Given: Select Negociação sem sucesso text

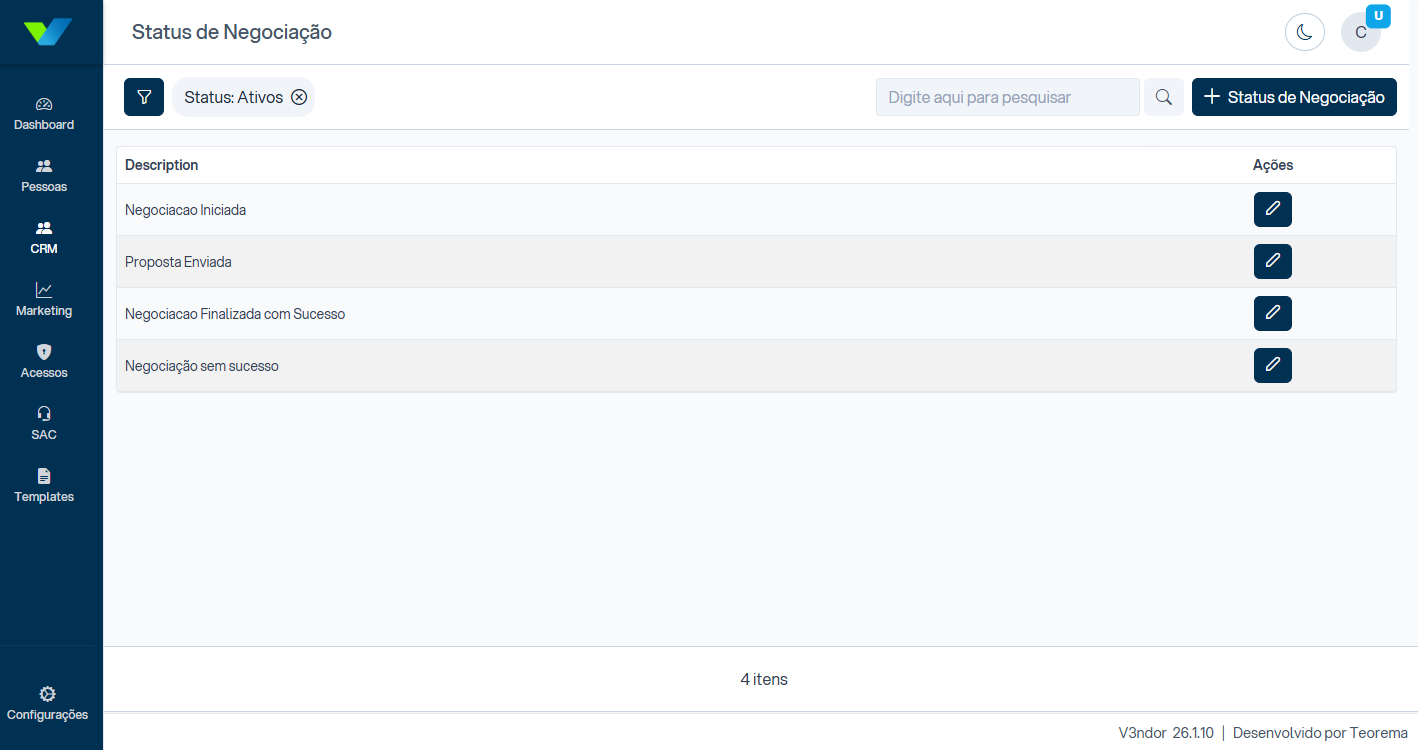Looking at the screenshot, I should tap(202, 366).
